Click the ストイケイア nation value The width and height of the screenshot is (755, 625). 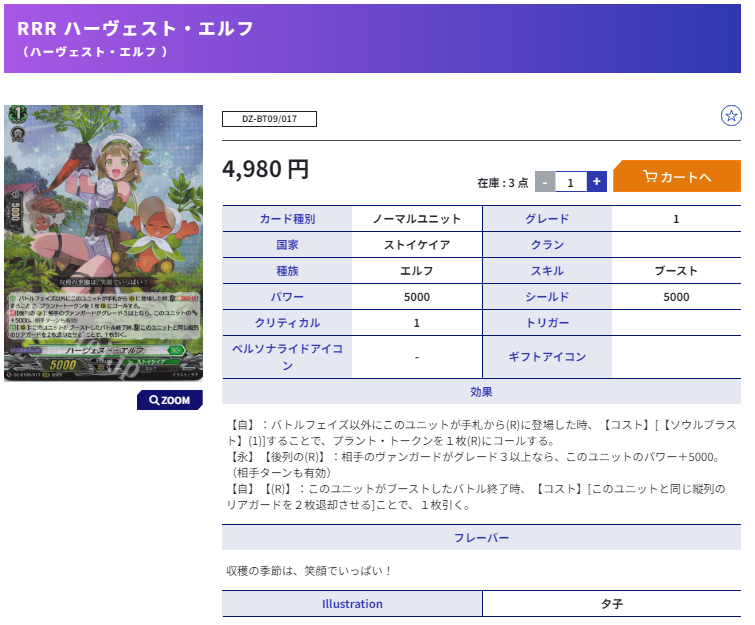416,245
